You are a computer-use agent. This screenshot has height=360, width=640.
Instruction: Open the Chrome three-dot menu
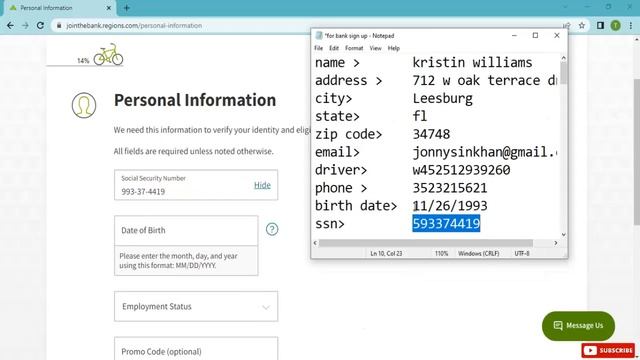tap(631, 25)
